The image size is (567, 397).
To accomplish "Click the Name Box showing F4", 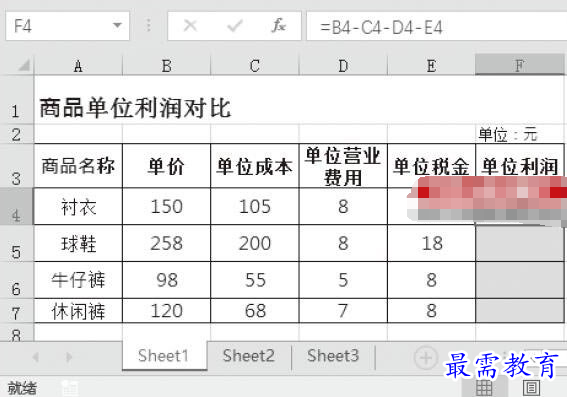I will click(67, 26).
